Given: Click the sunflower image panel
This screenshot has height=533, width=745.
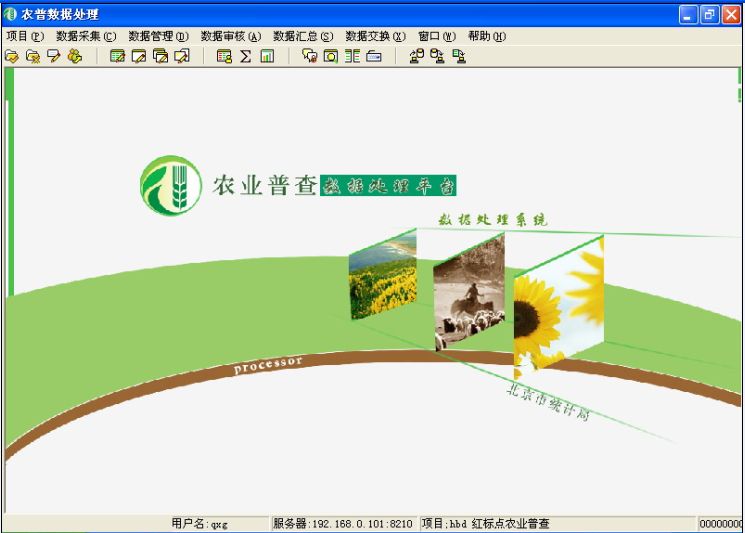Looking at the screenshot, I should coord(558,305).
